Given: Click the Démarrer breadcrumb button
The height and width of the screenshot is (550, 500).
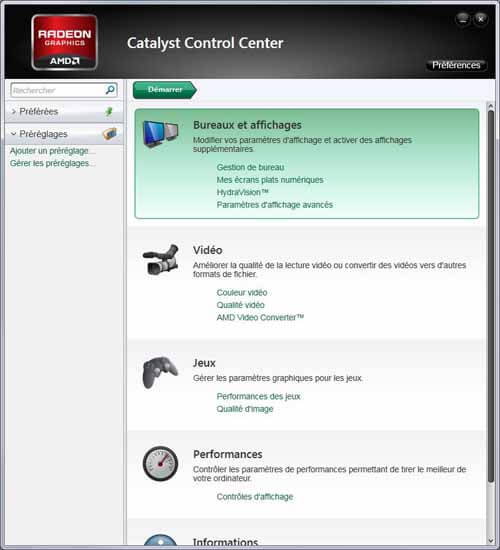Looking at the screenshot, I should [165, 90].
